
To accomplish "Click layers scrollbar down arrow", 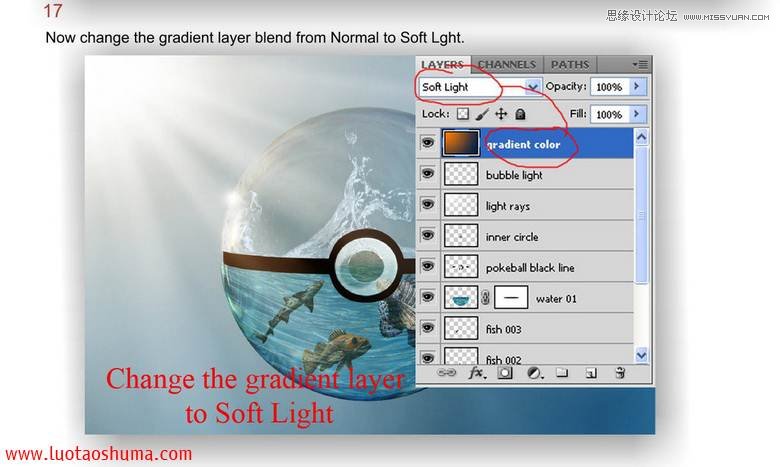I will (x=641, y=355).
